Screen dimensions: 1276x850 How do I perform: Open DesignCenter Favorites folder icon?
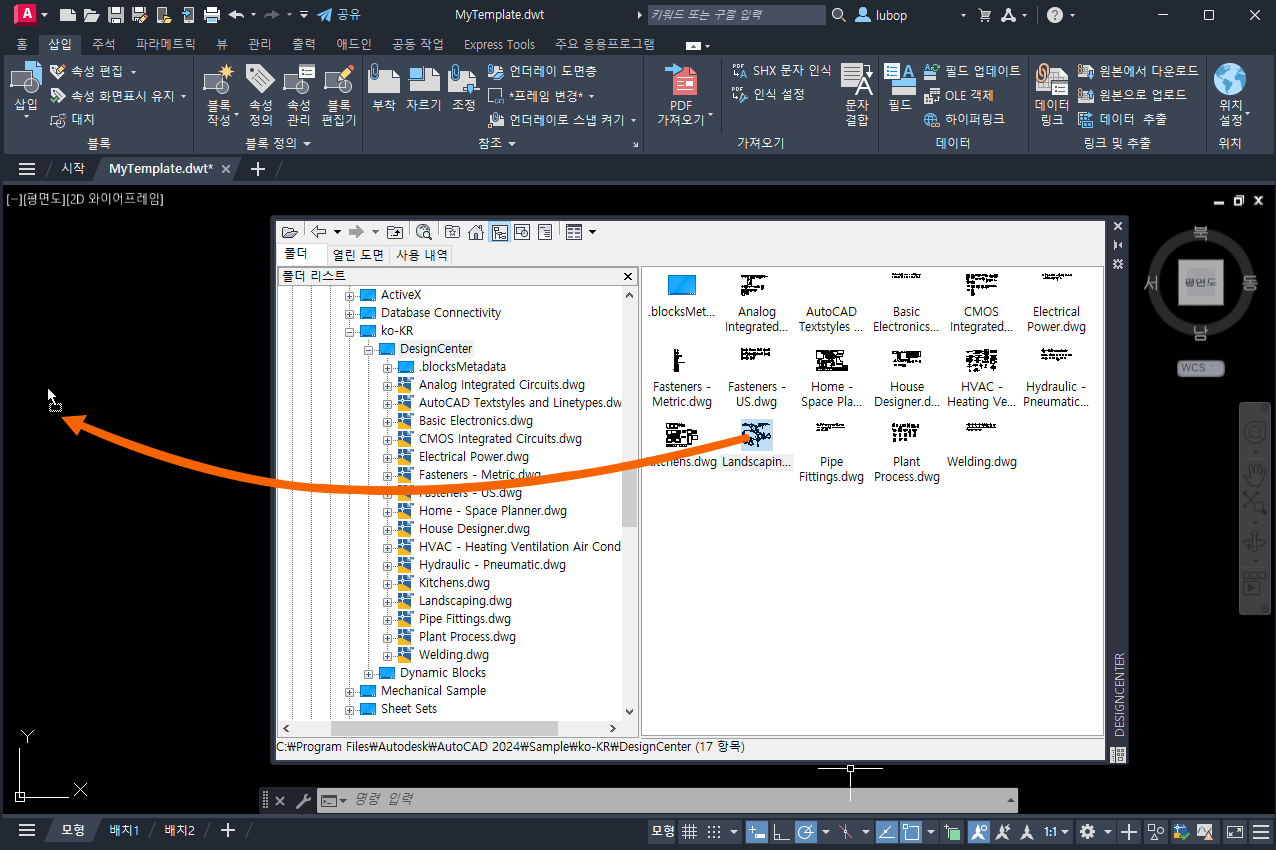[453, 231]
